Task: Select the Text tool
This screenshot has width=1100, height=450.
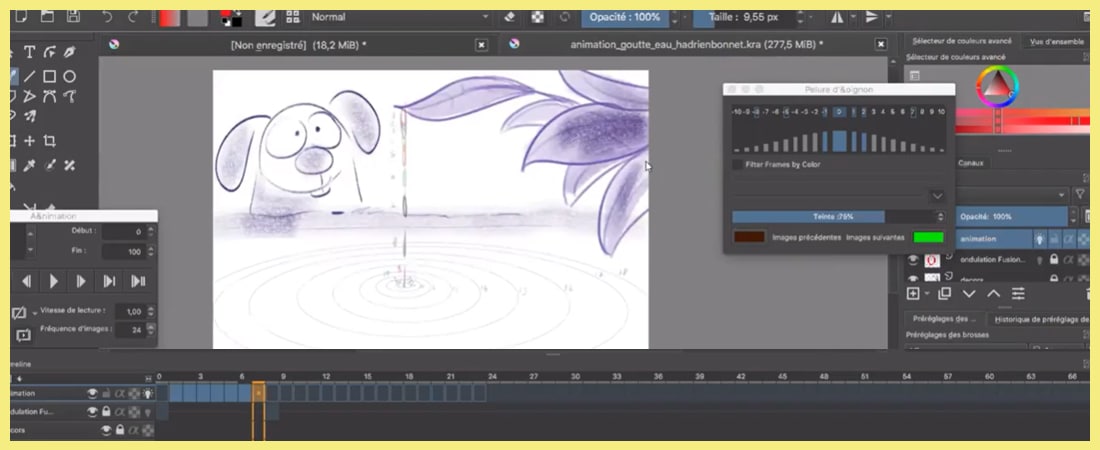Action: point(29,52)
